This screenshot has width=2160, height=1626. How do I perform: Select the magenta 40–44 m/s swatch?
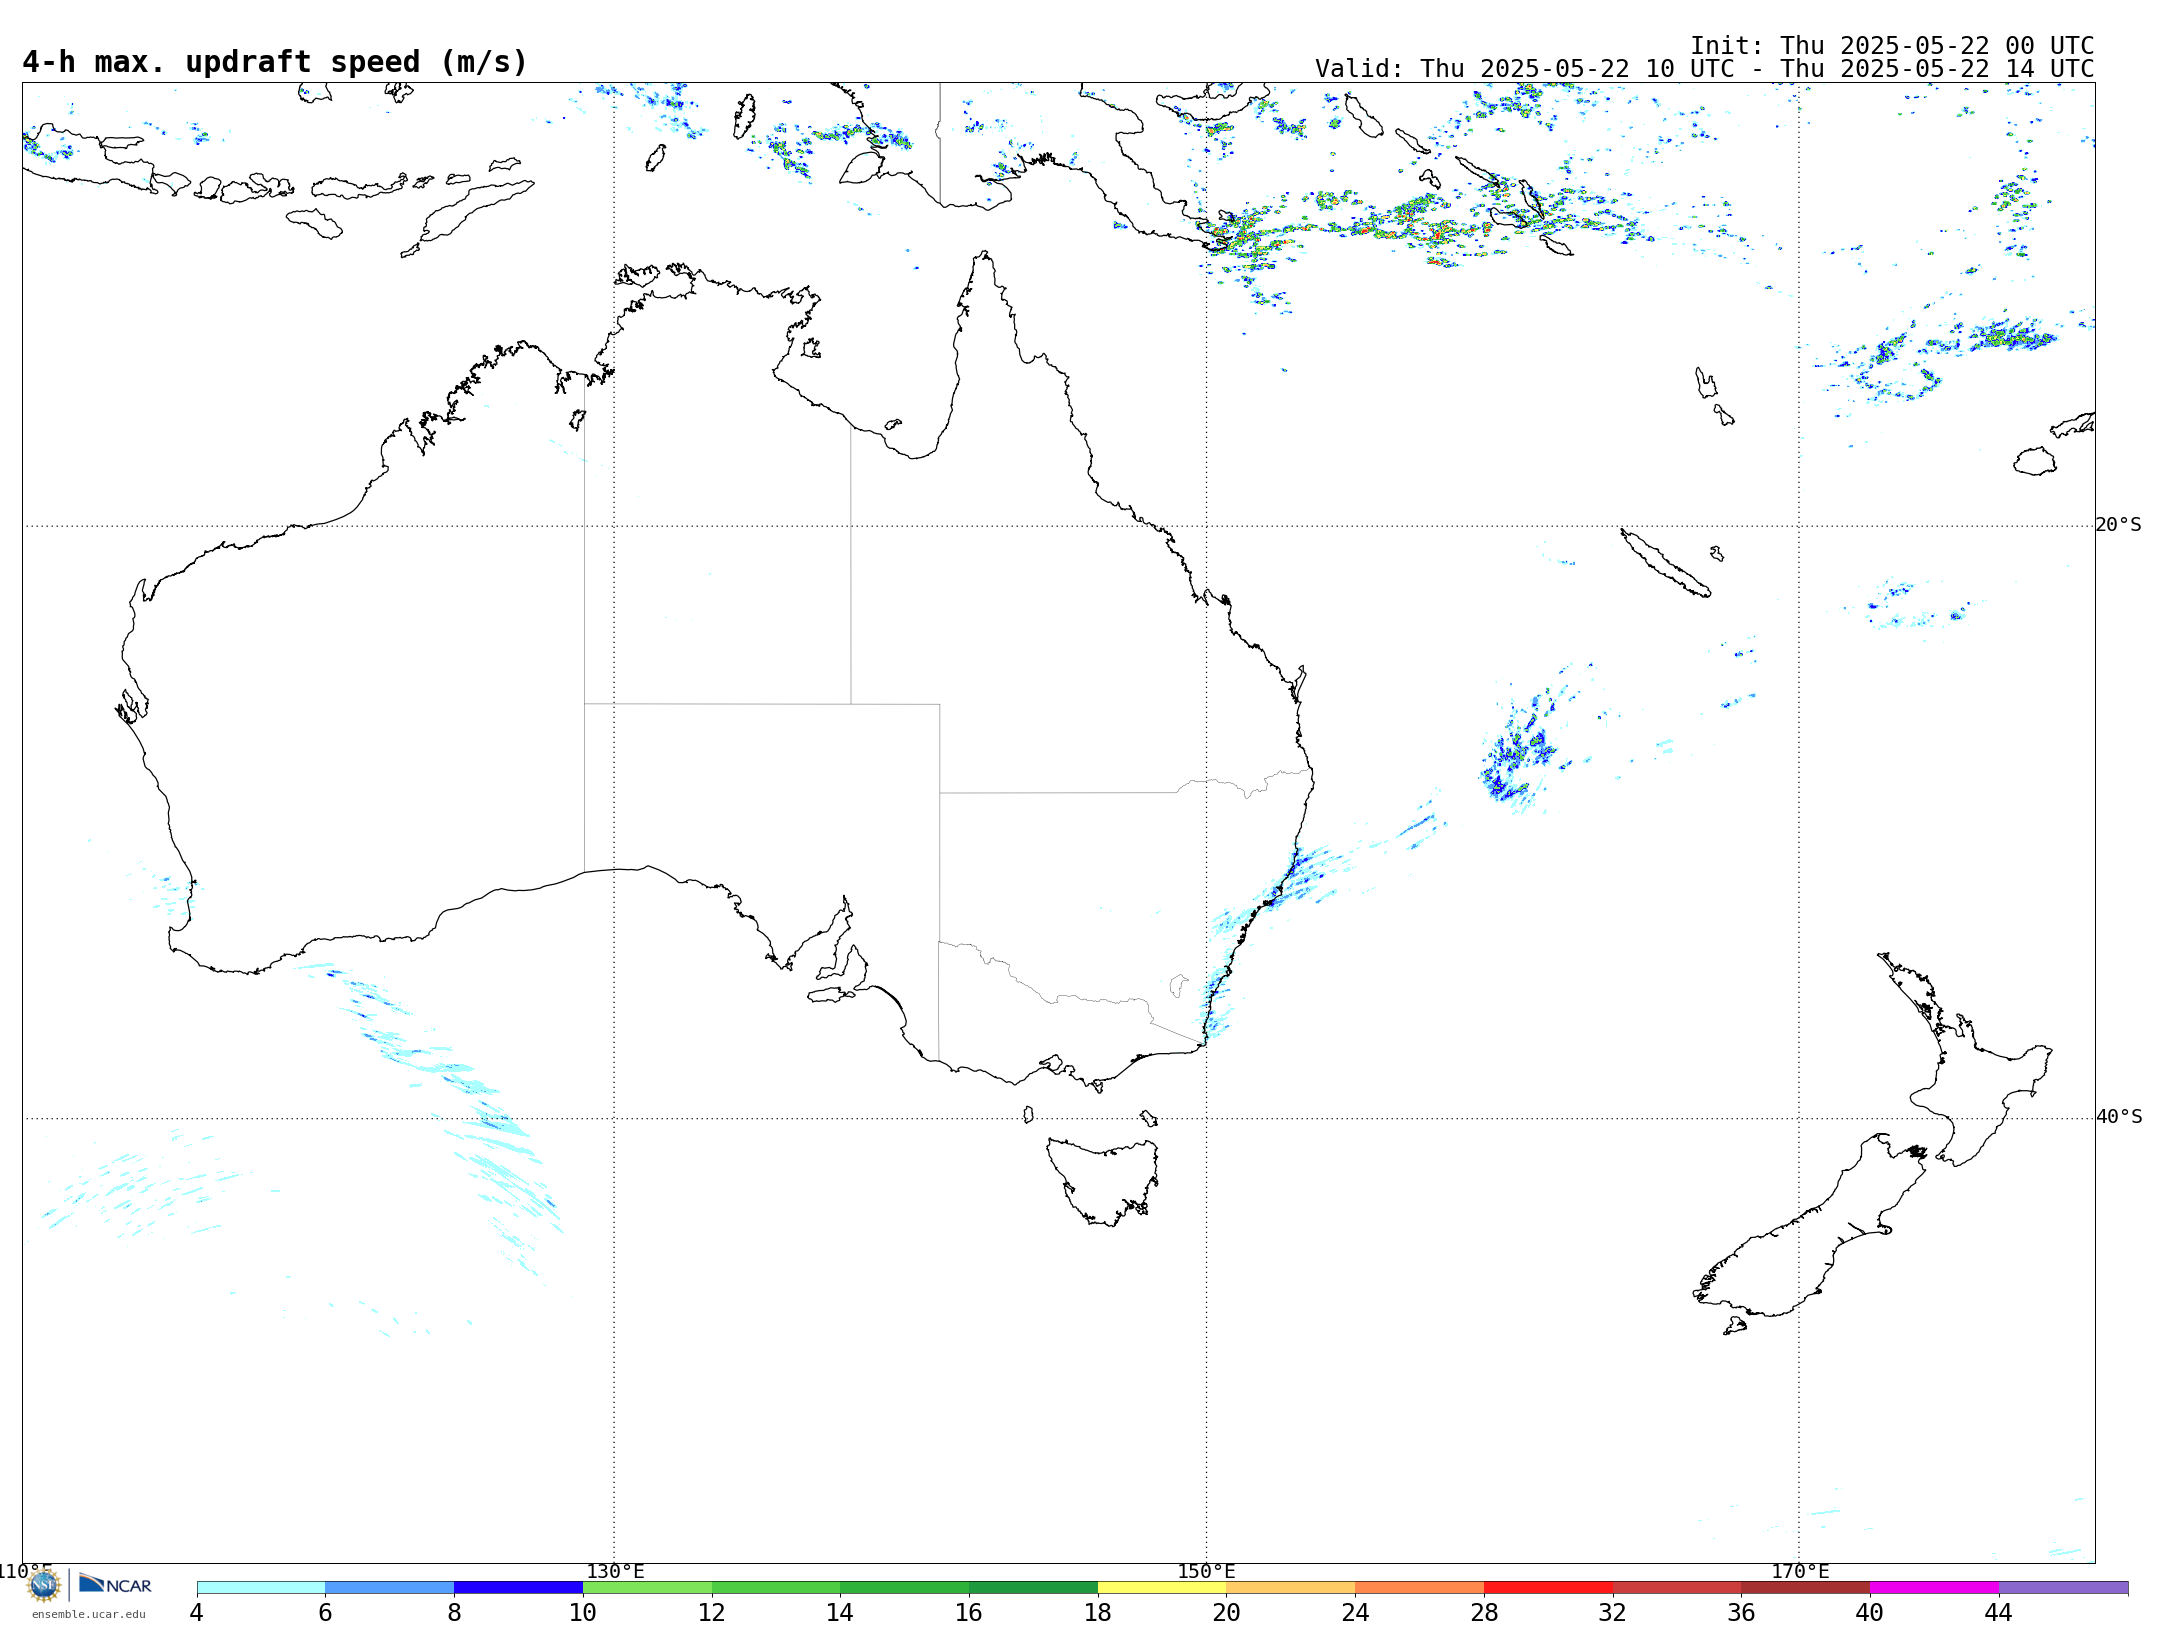[x=1934, y=1588]
